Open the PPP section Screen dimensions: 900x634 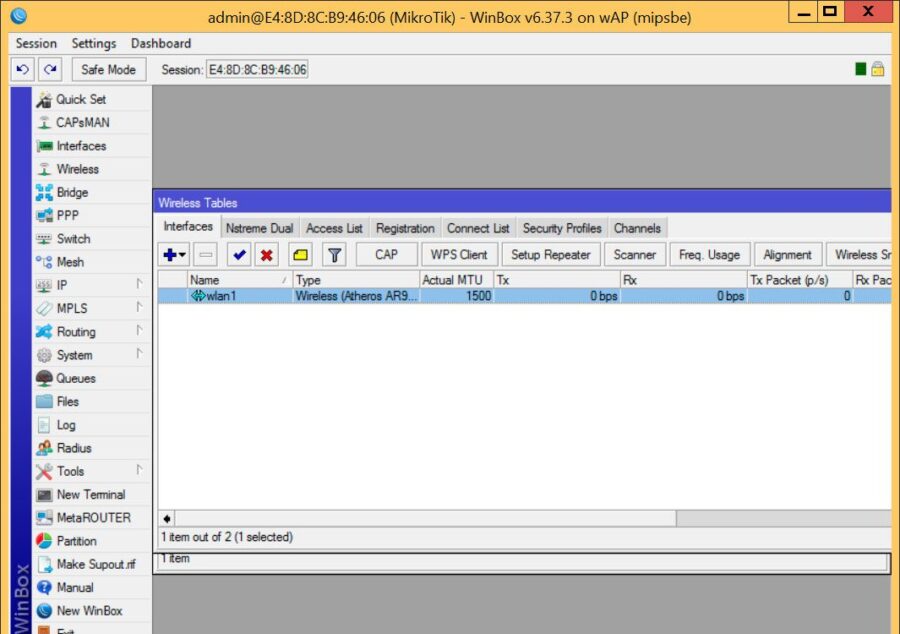point(92,216)
